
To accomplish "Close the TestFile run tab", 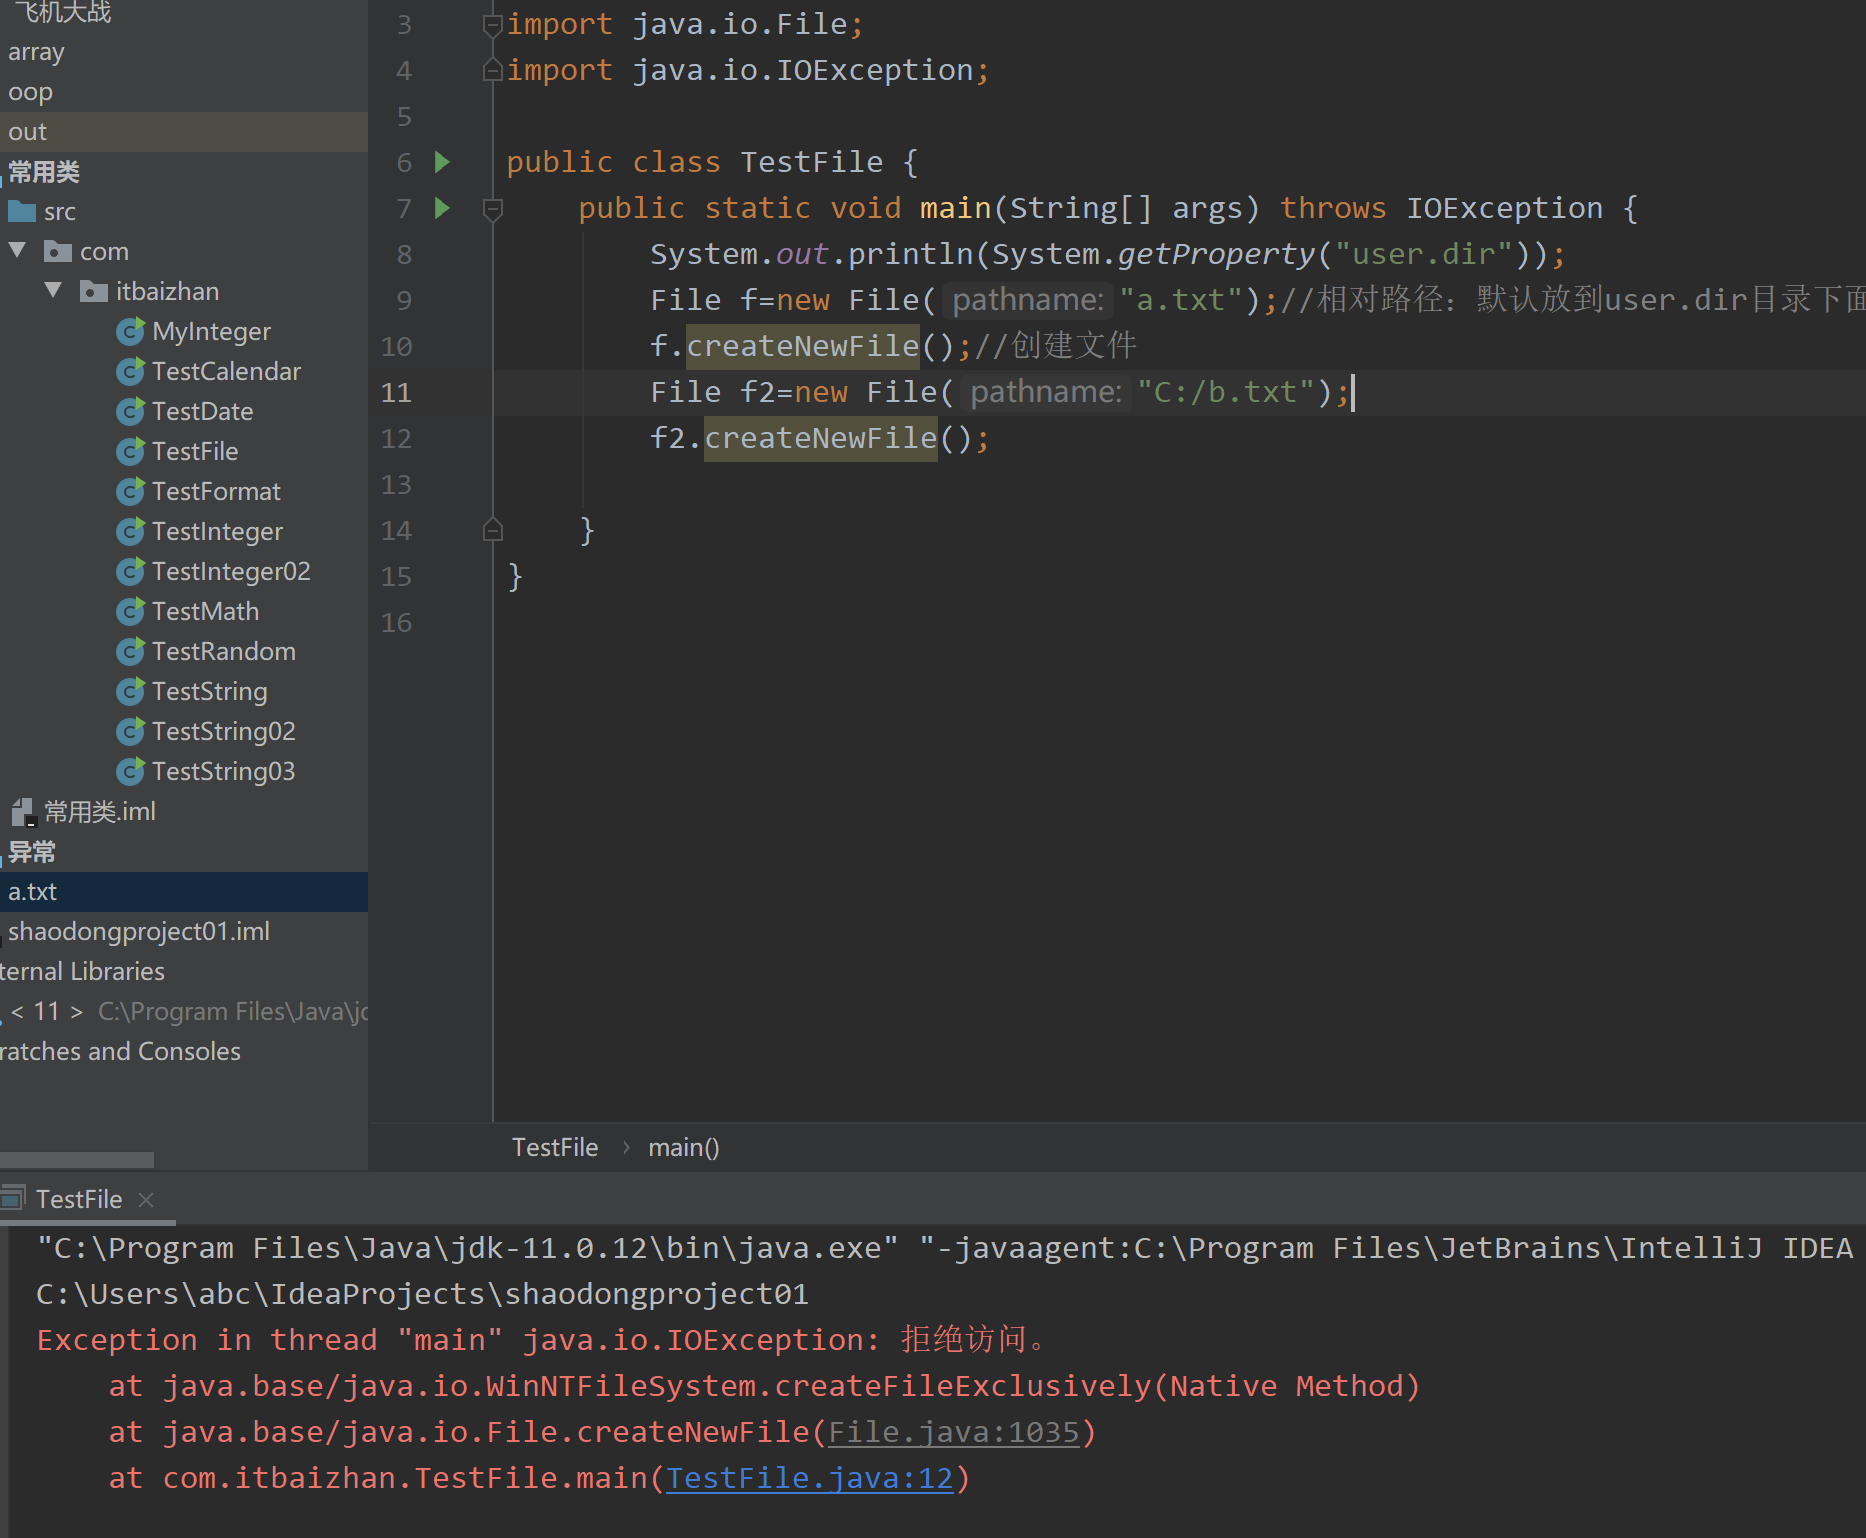I will pos(146,1199).
